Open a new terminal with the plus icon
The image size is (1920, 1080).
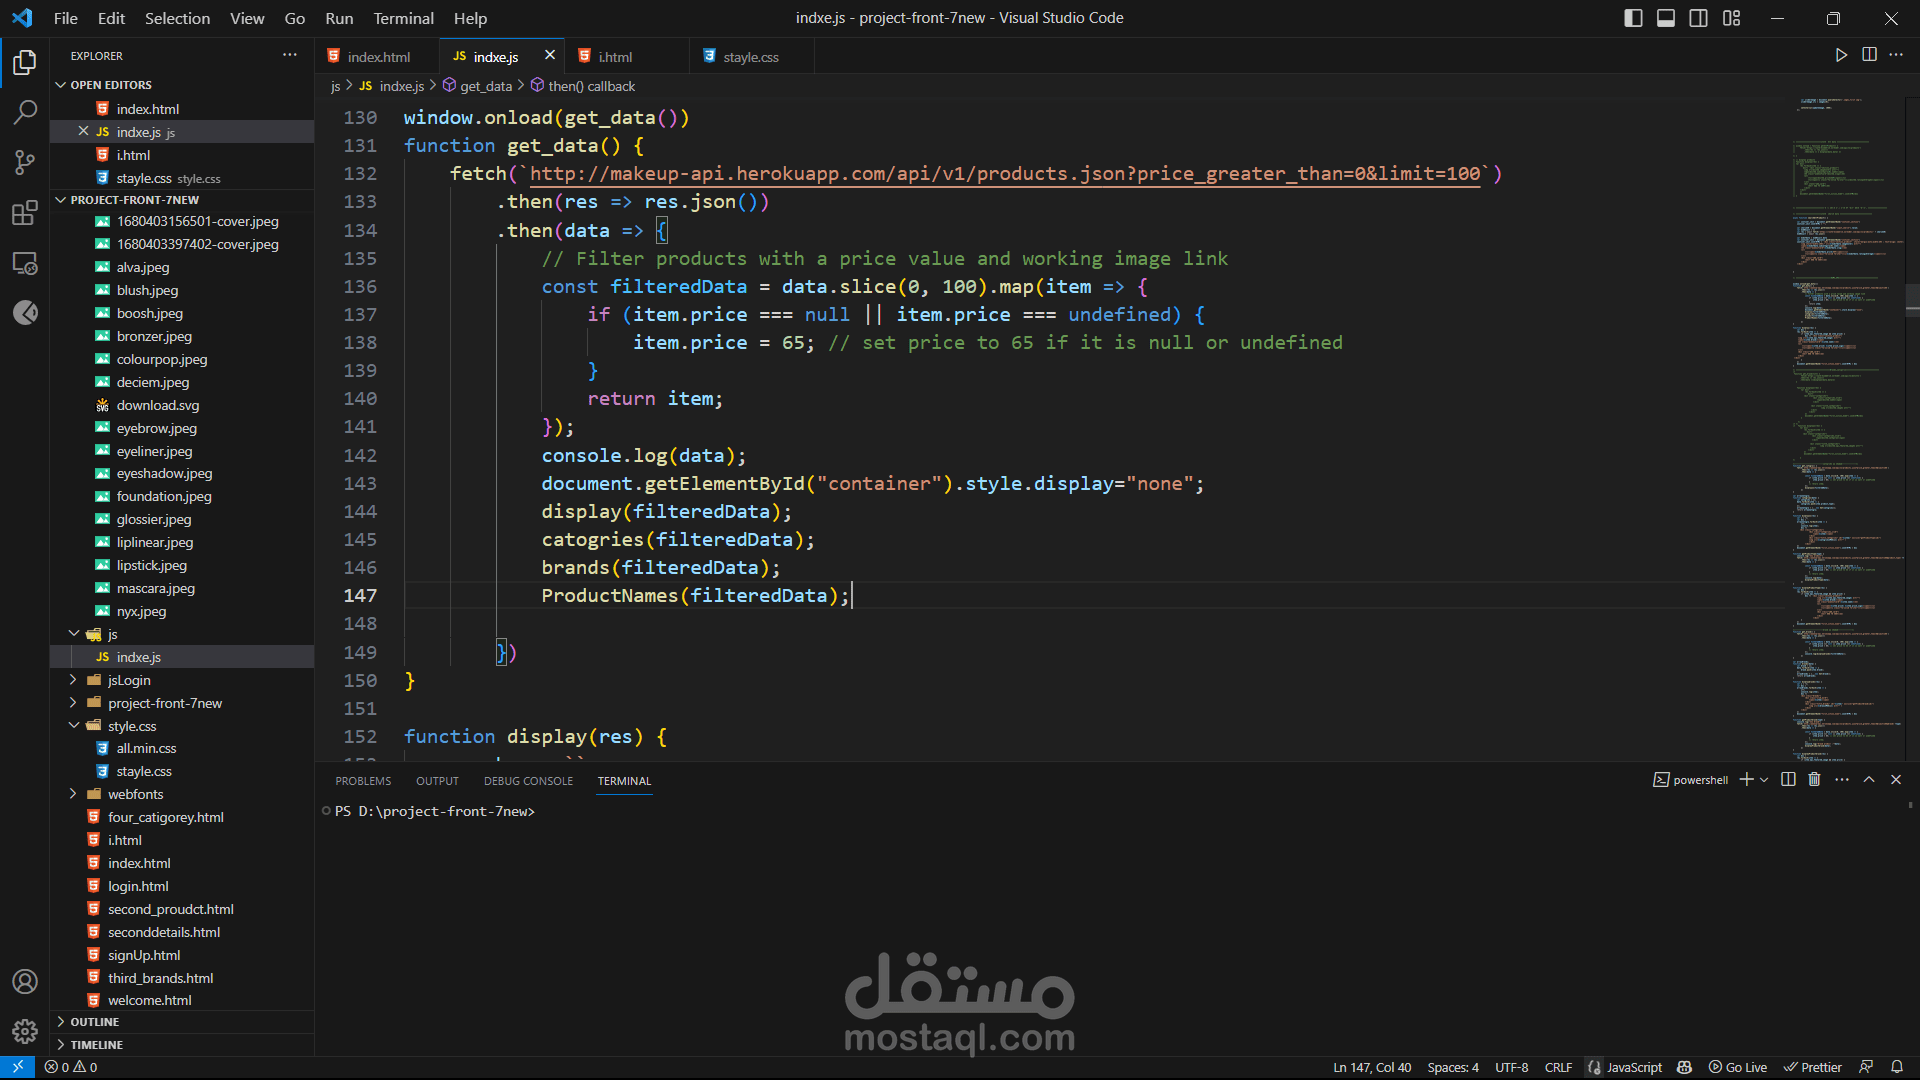click(1746, 779)
